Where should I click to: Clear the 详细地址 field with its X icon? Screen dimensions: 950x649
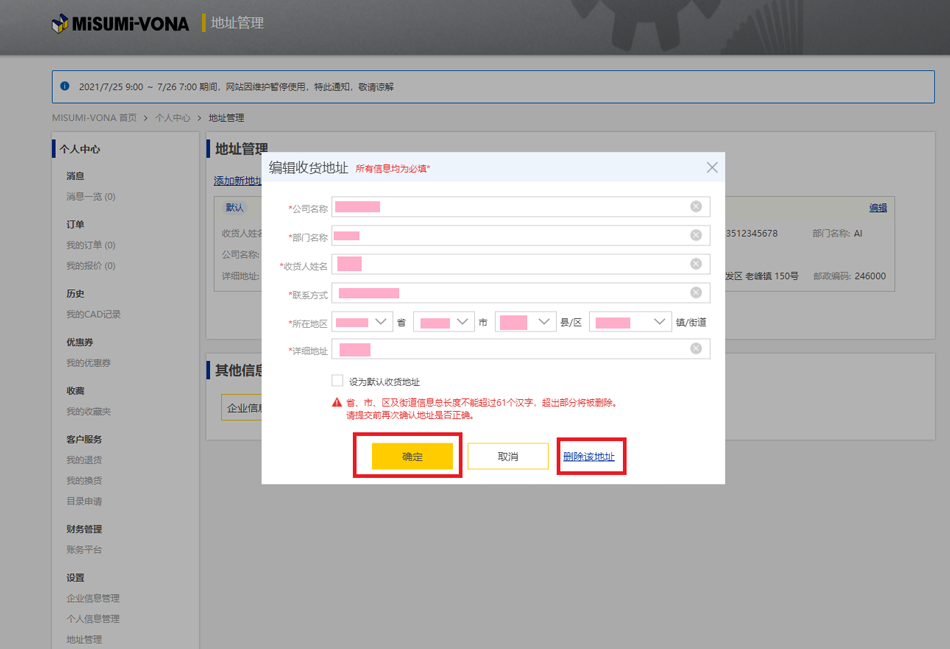pos(696,349)
